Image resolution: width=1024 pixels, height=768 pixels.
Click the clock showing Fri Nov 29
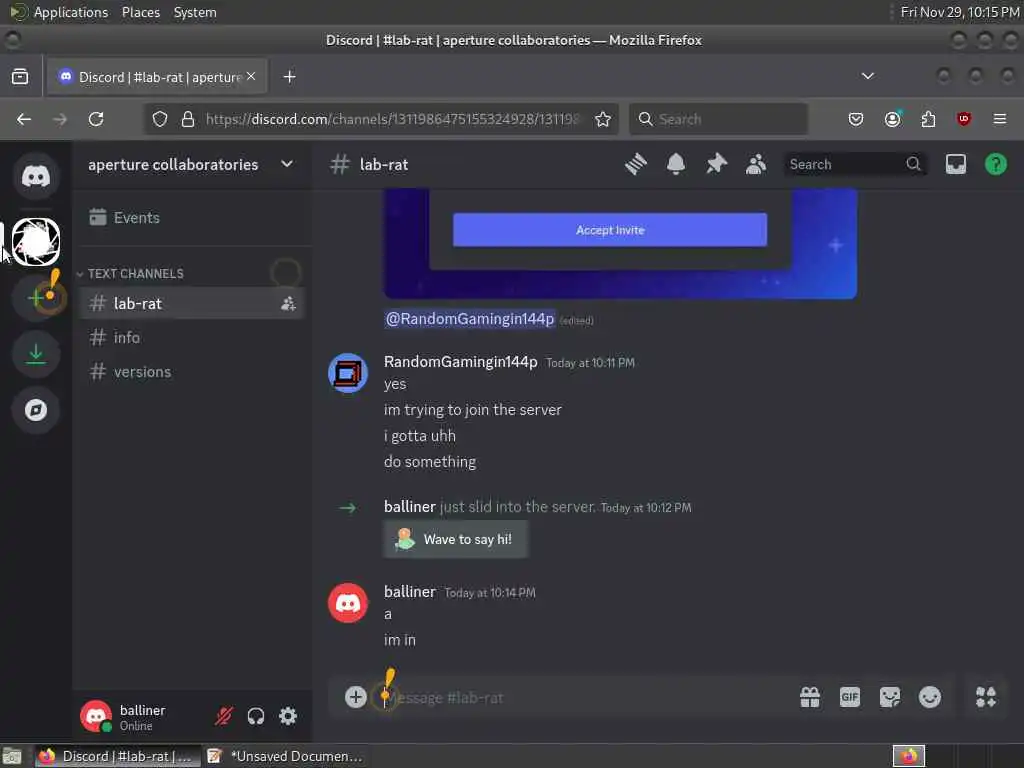pyautogui.click(x=959, y=12)
